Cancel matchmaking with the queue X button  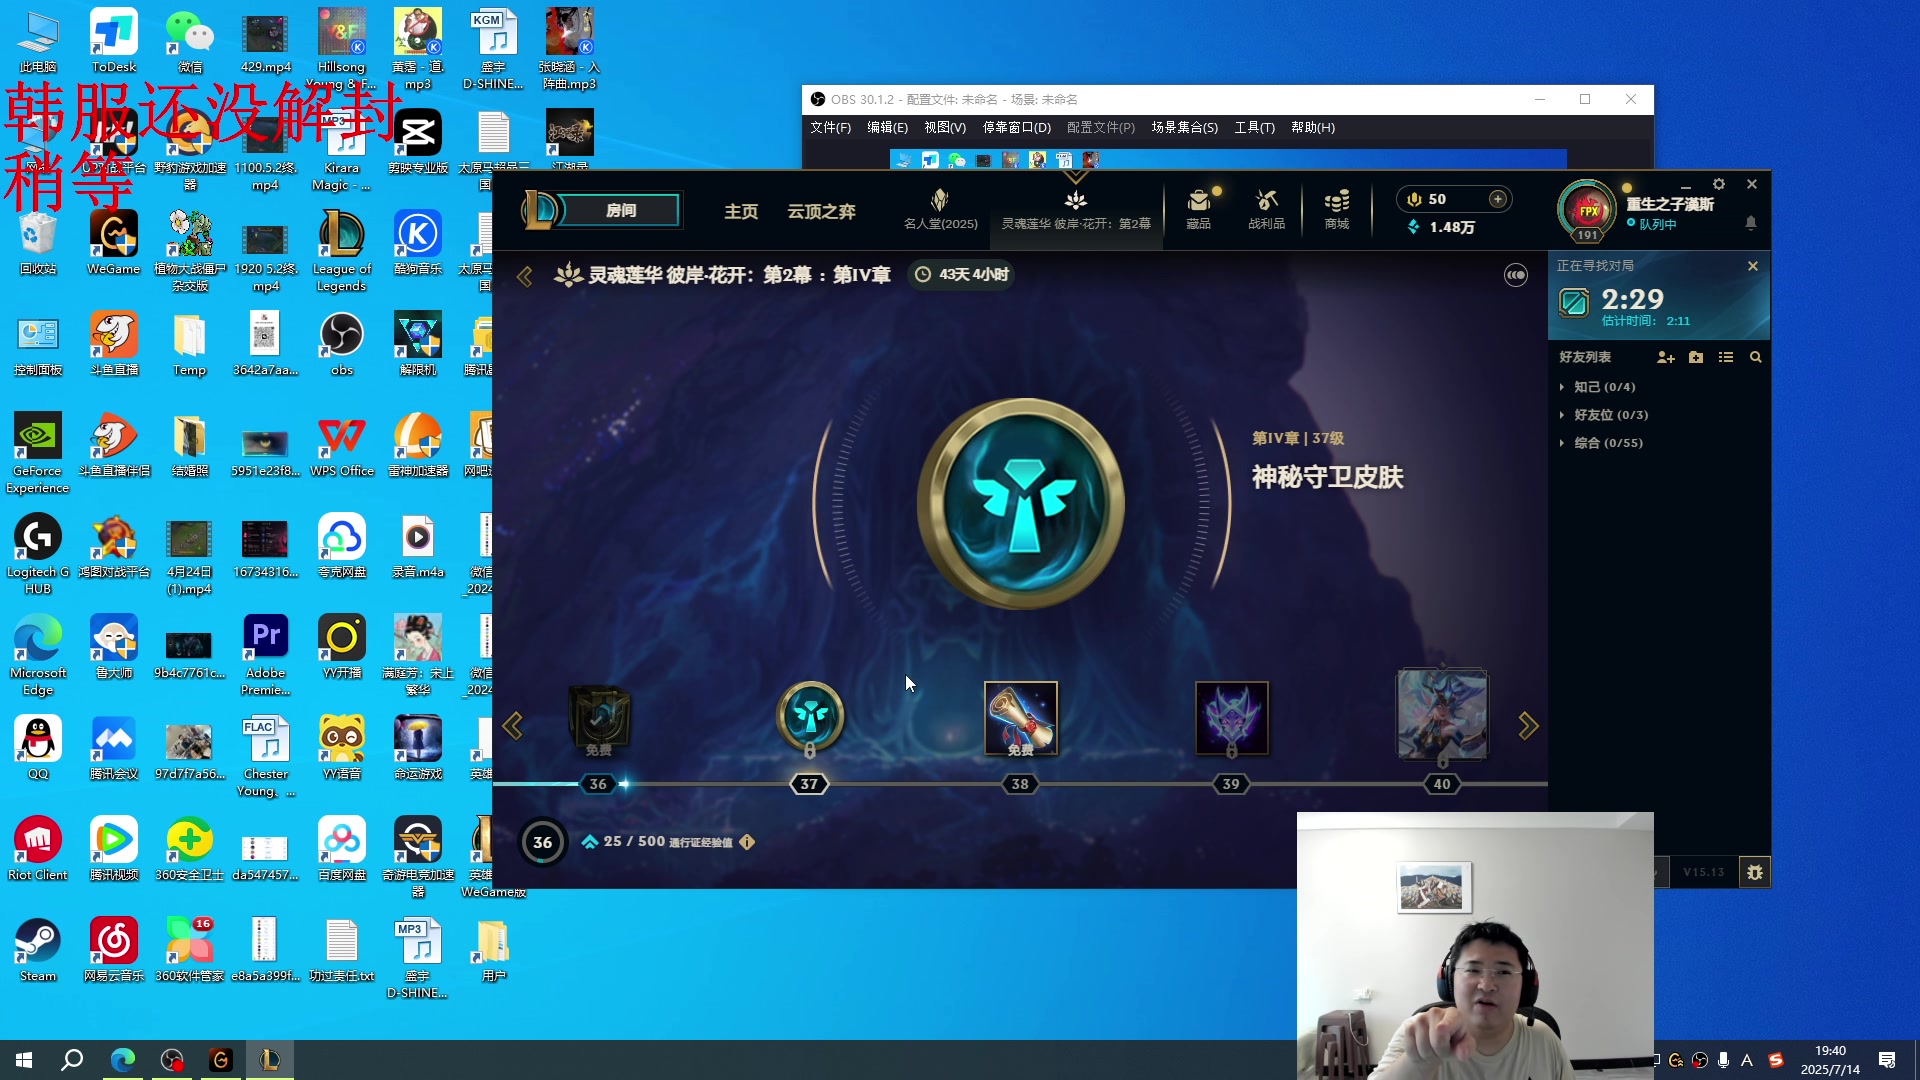point(1752,266)
